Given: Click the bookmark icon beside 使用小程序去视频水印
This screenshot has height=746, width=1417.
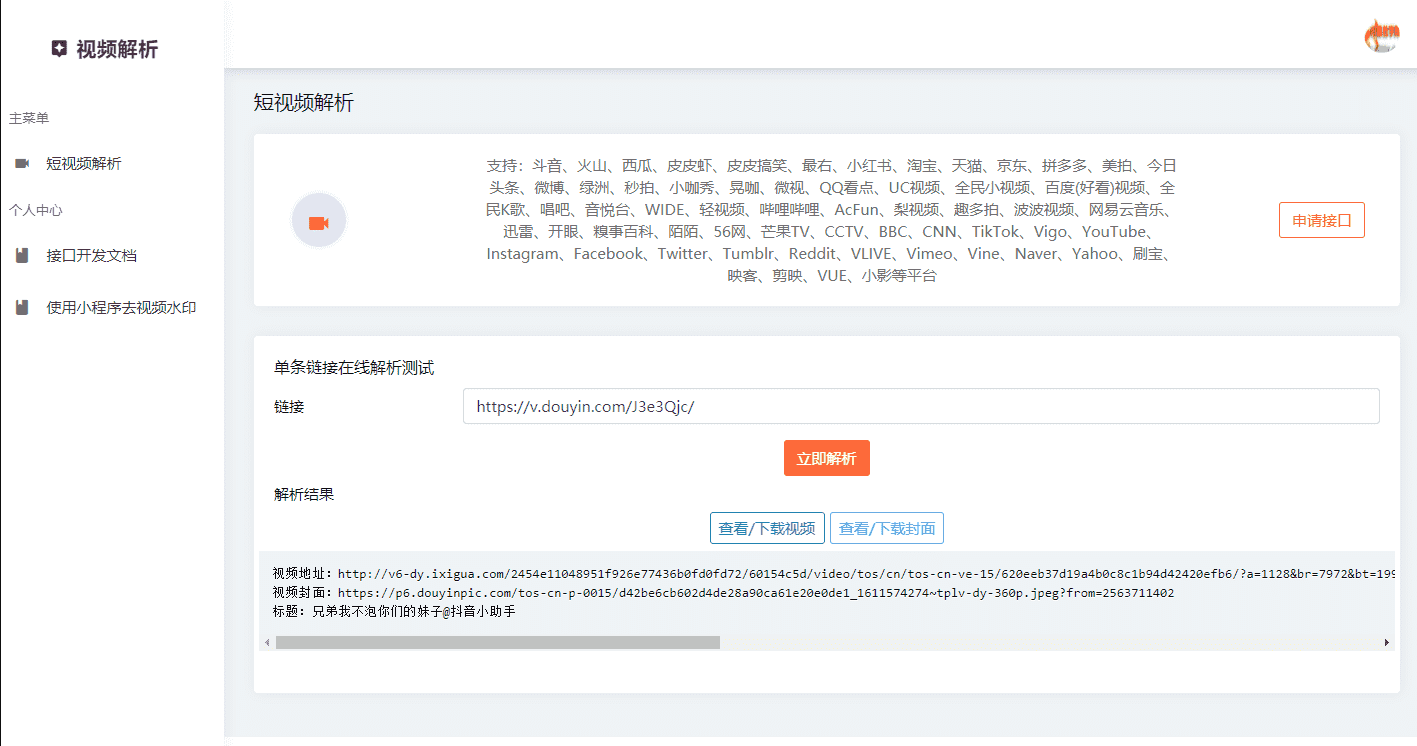Looking at the screenshot, I should [x=22, y=307].
